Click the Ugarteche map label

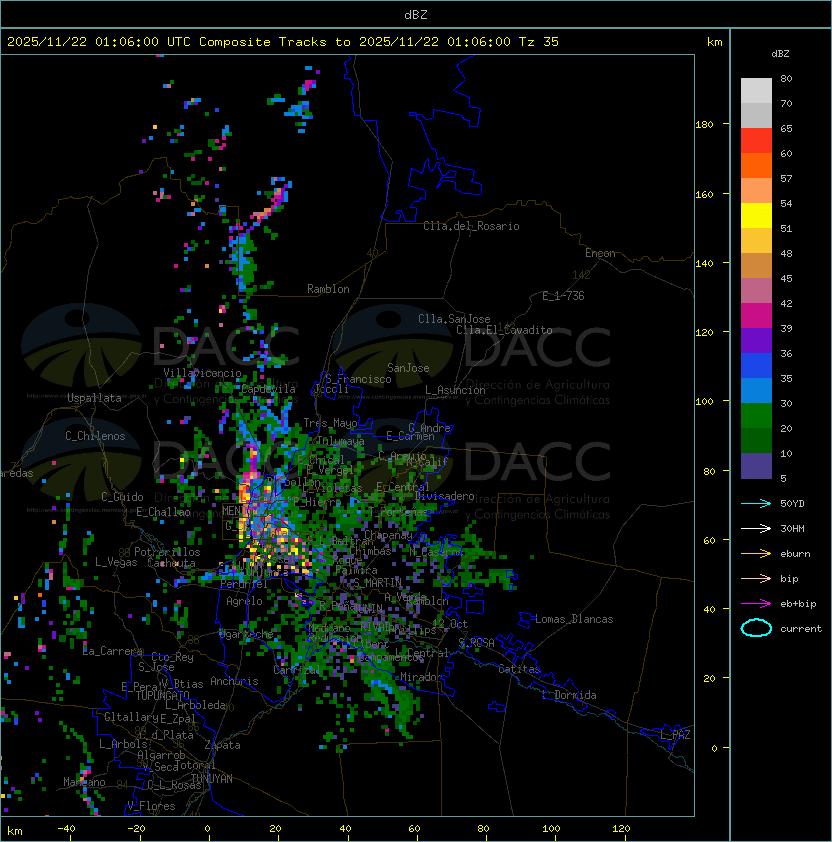(x=246, y=634)
